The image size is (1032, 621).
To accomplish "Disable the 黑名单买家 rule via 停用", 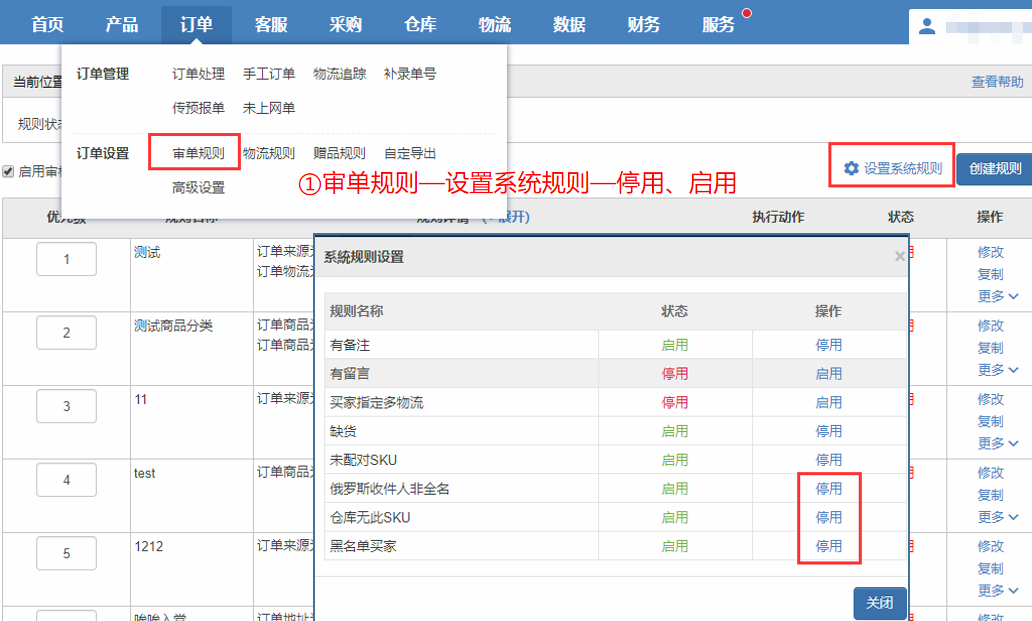I will click(x=828, y=546).
